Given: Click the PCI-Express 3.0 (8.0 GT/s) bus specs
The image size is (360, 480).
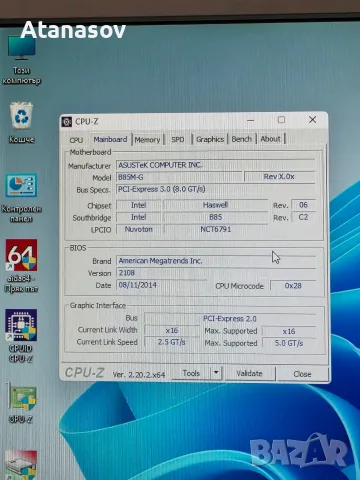Looking at the screenshot, I should pos(215,189).
